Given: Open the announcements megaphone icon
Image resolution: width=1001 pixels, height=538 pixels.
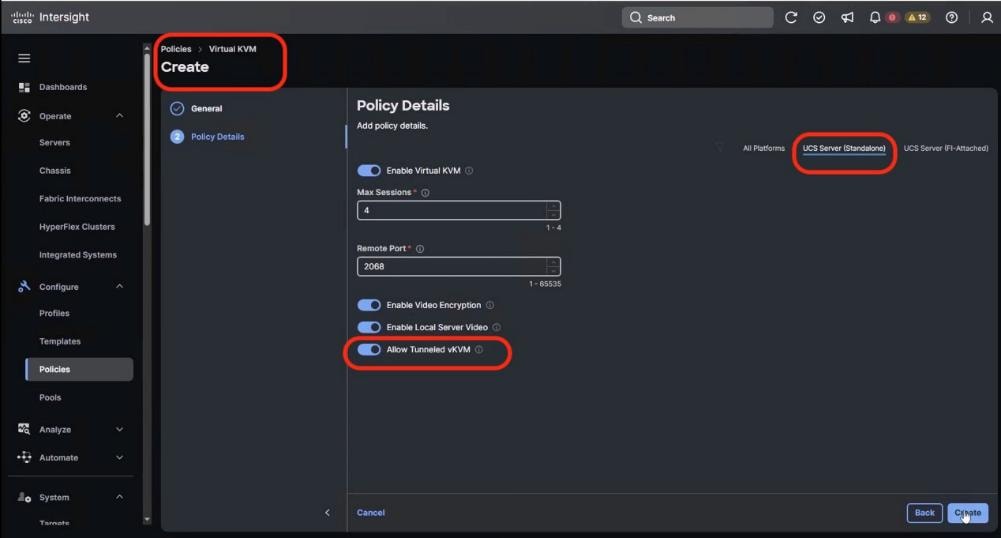Looking at the screenshot, I should click(847, 18).
